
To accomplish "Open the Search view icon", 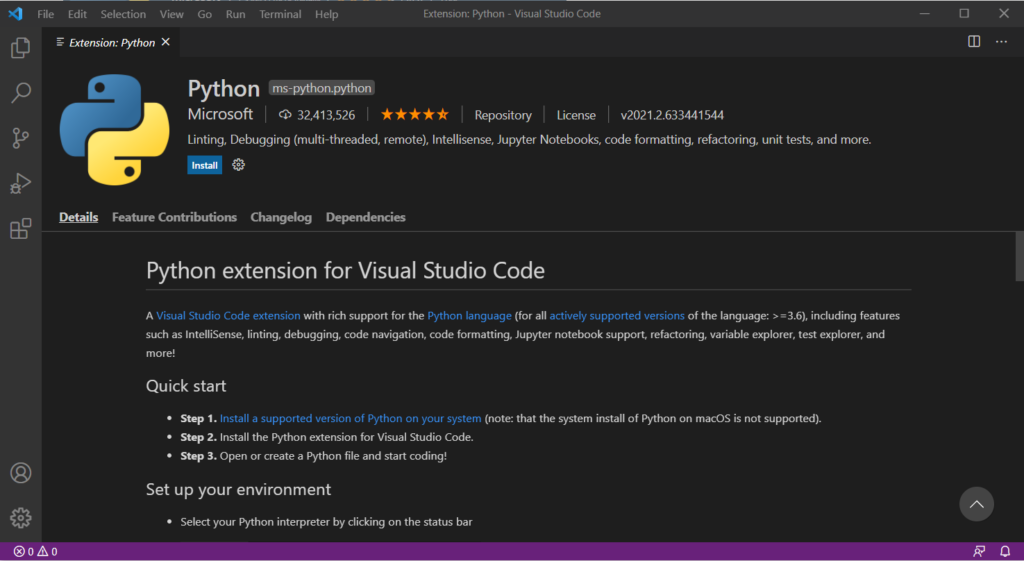I will click(20, 93).
